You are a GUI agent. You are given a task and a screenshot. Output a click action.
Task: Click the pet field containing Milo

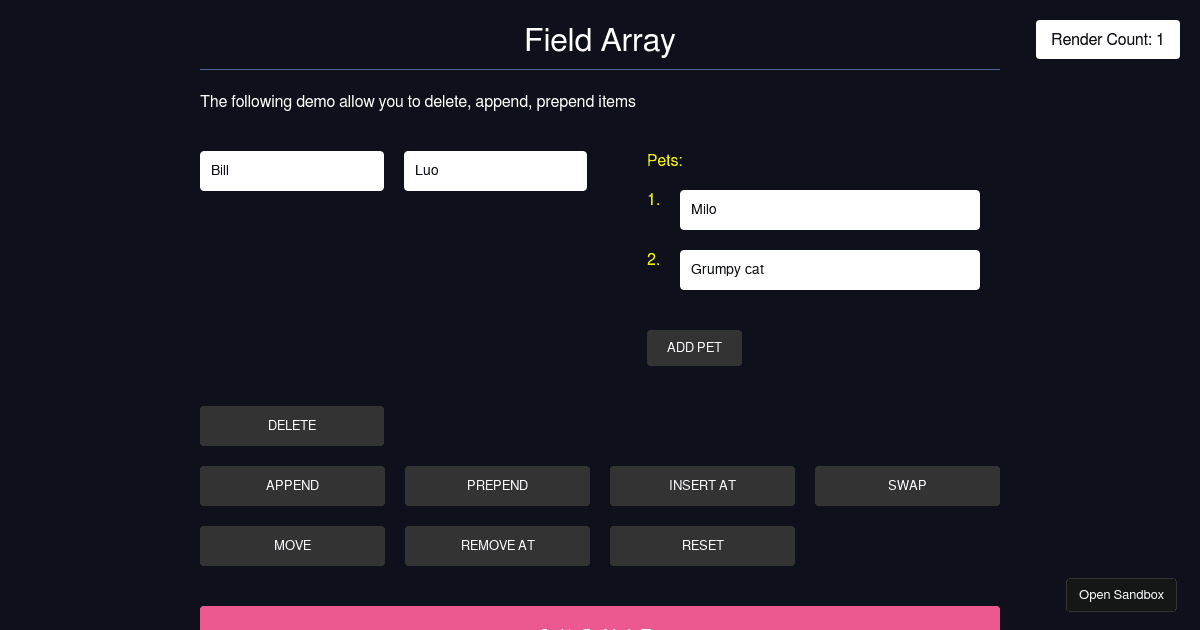click(829, 209)
